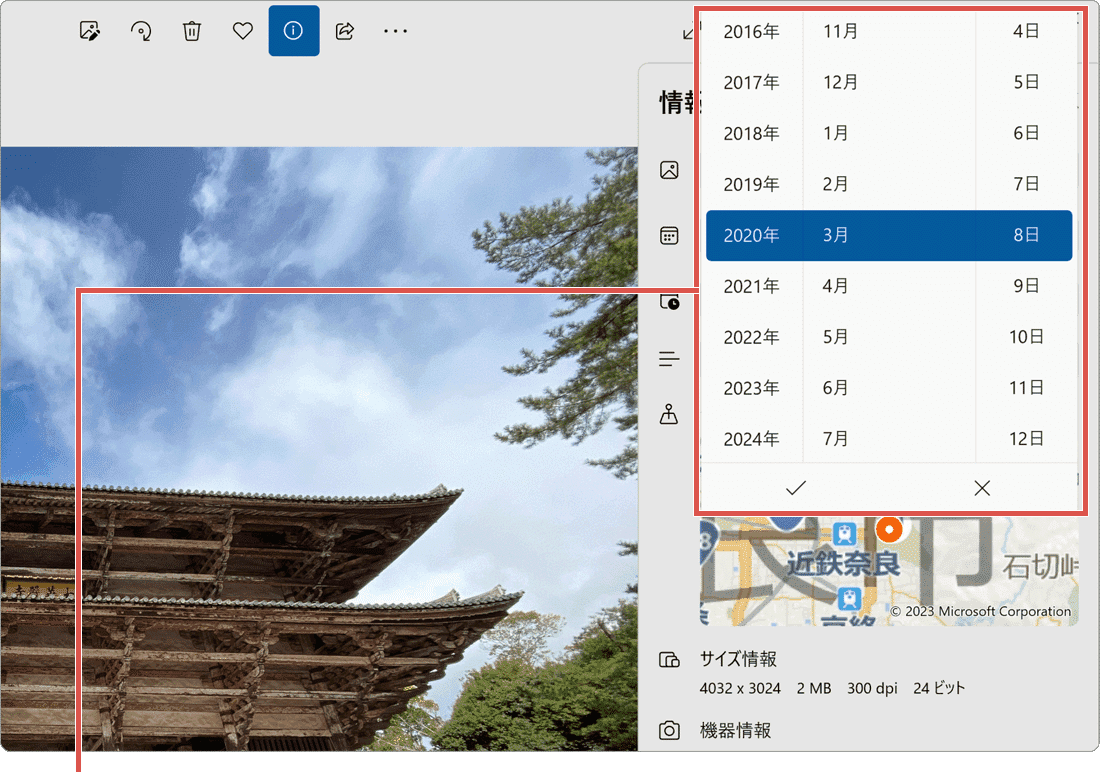Click the clock time icon in the info panel

[669, 301]
